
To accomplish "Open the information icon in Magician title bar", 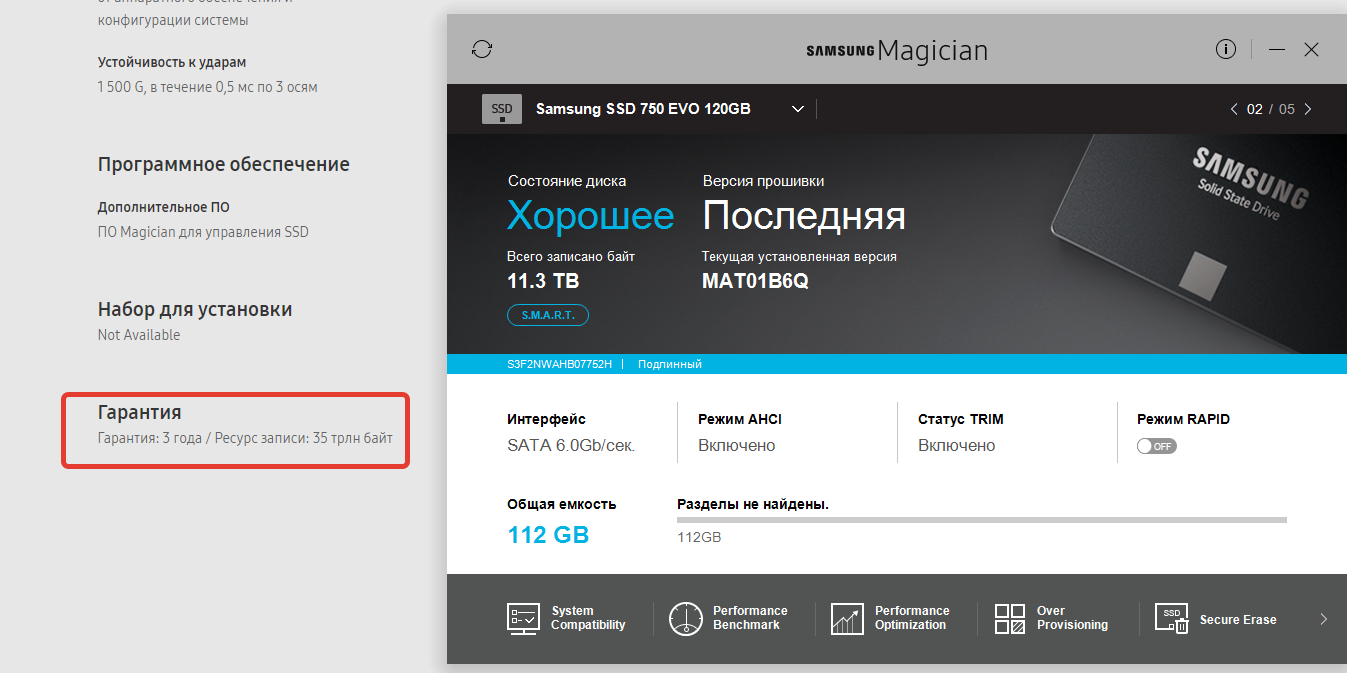I will (1226, 49).
